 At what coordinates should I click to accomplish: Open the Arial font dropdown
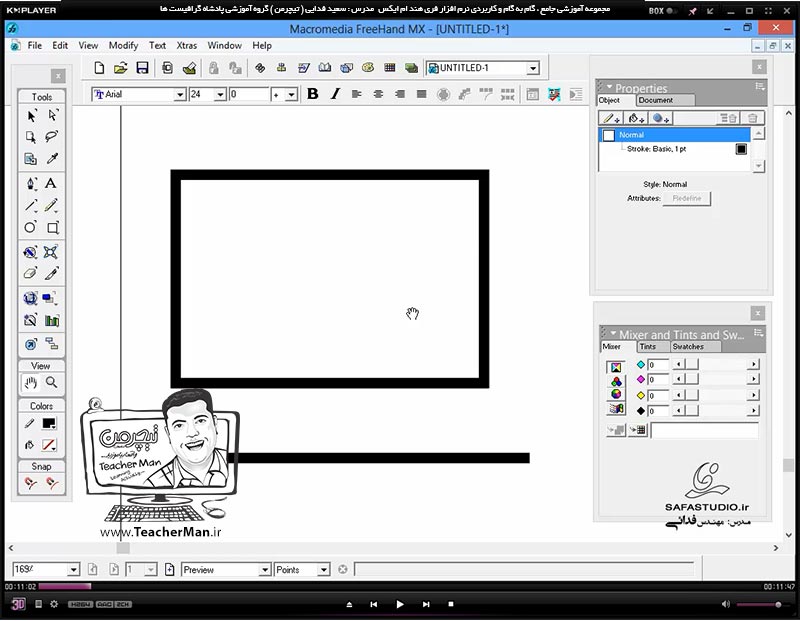[x=180, y=94]
